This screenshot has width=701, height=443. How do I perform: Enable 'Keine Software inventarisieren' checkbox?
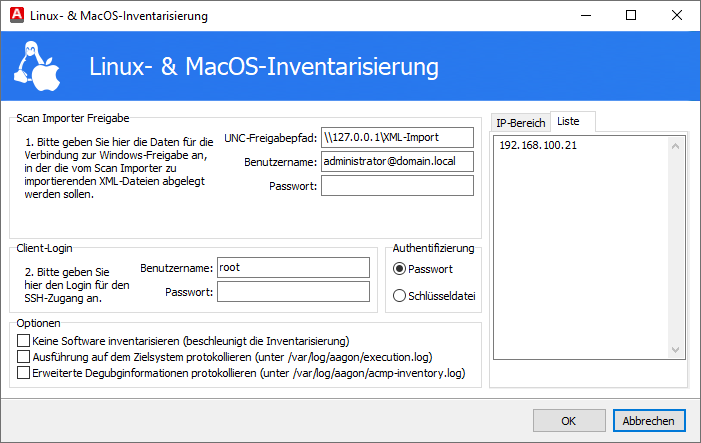pyautogui.click(x=24, y=341)
